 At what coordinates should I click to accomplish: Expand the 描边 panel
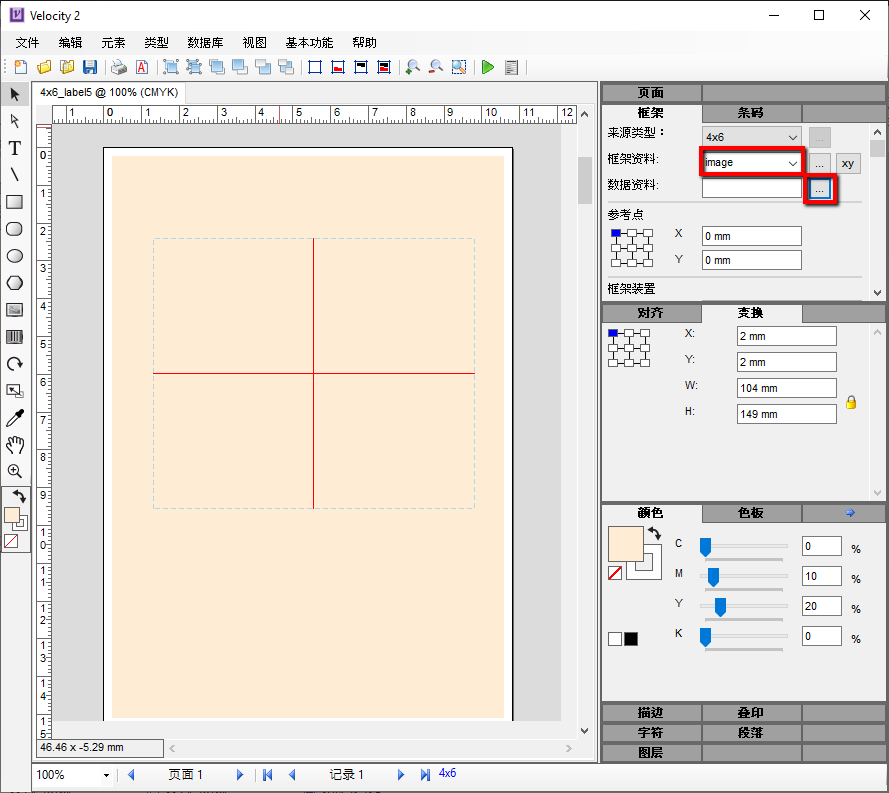[651, 713]
